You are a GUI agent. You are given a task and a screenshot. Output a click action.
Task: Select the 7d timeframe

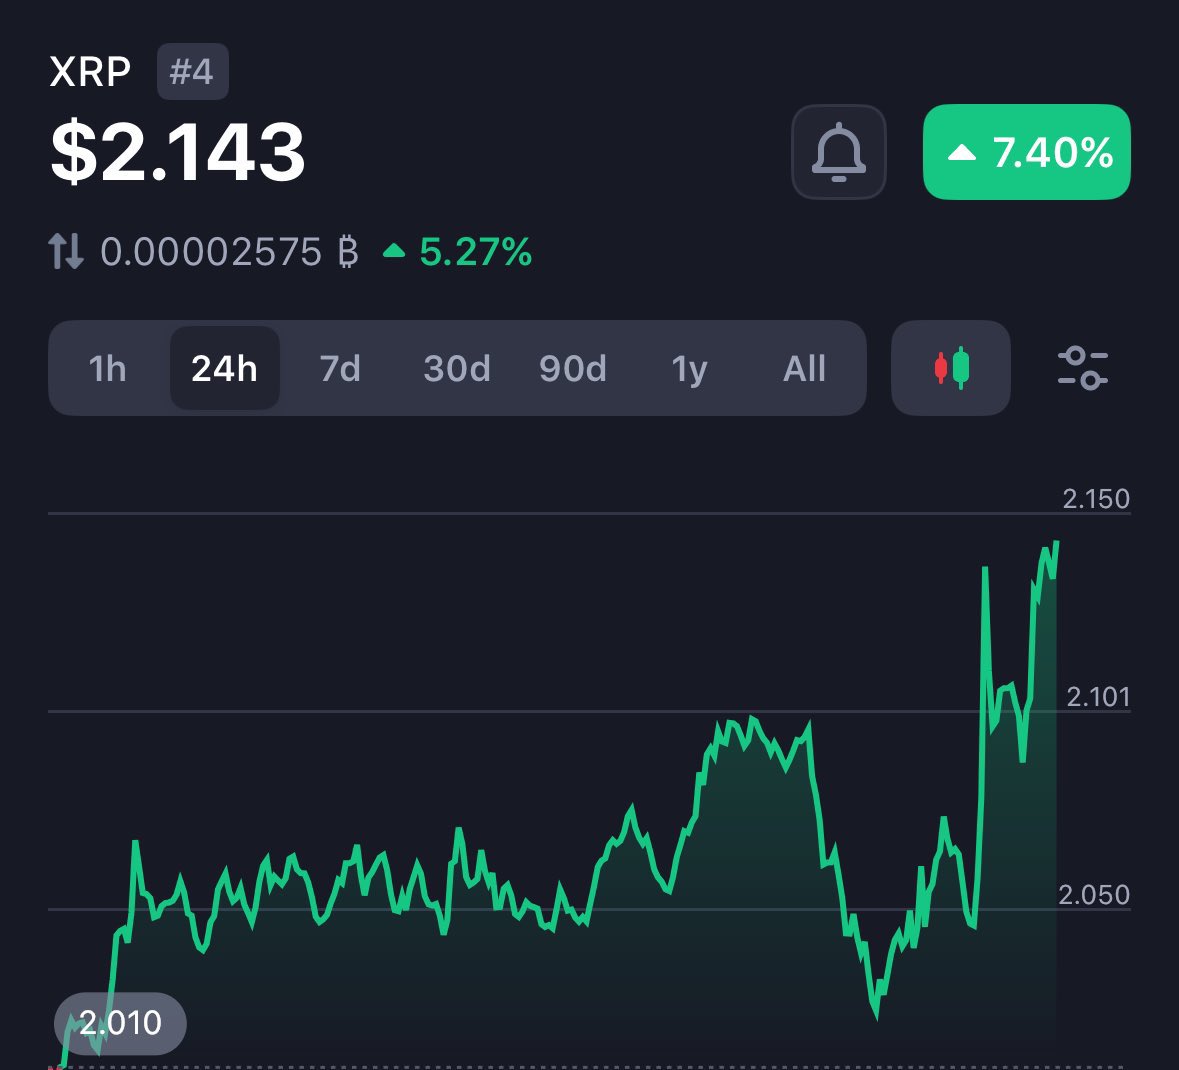tap(340, 368)
